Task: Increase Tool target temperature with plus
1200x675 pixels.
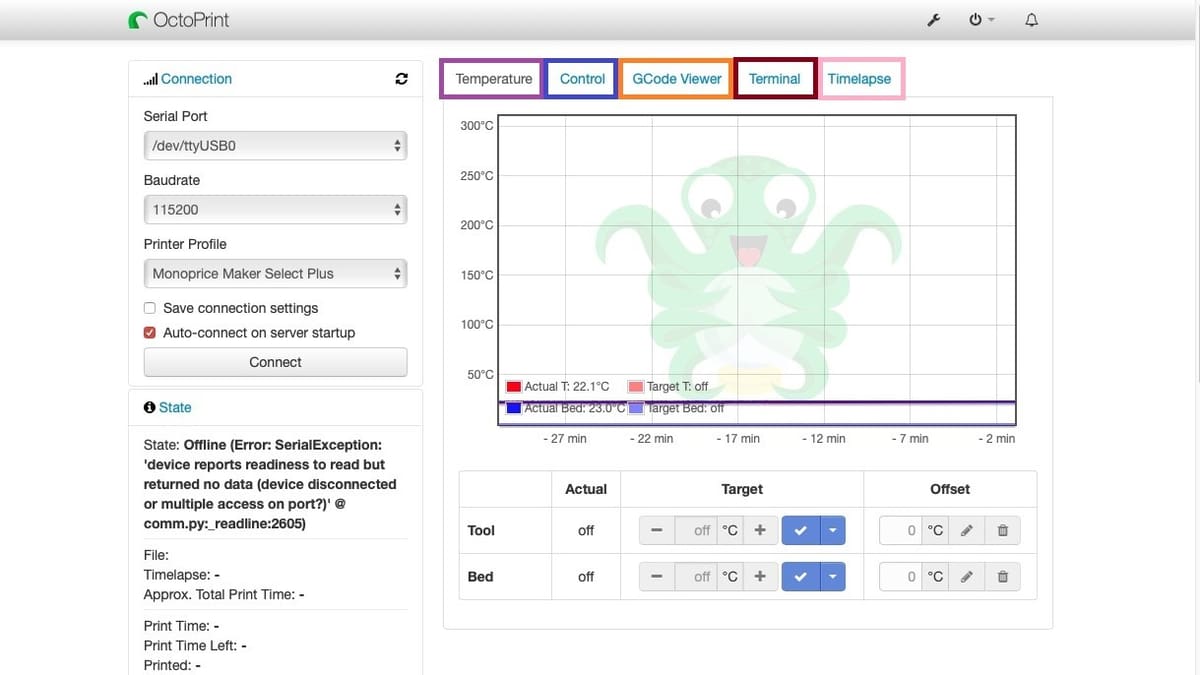Action: (x=760, y=531)
